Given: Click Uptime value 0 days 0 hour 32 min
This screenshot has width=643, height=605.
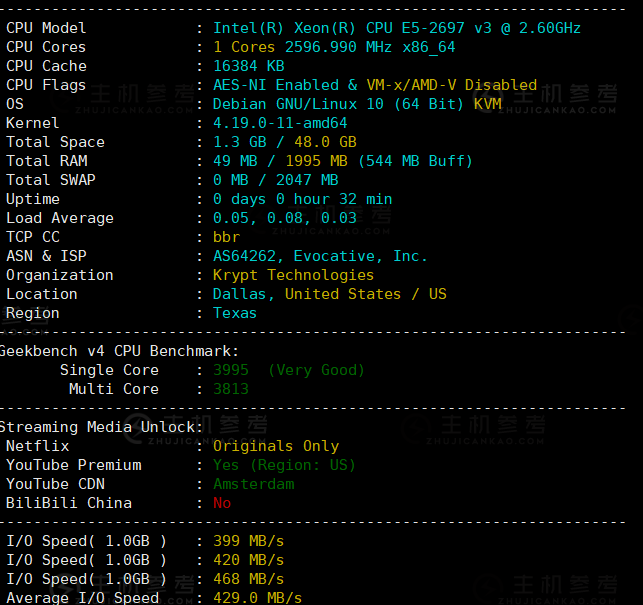Looking at the screenshot, I should click(x=303, y=199).
